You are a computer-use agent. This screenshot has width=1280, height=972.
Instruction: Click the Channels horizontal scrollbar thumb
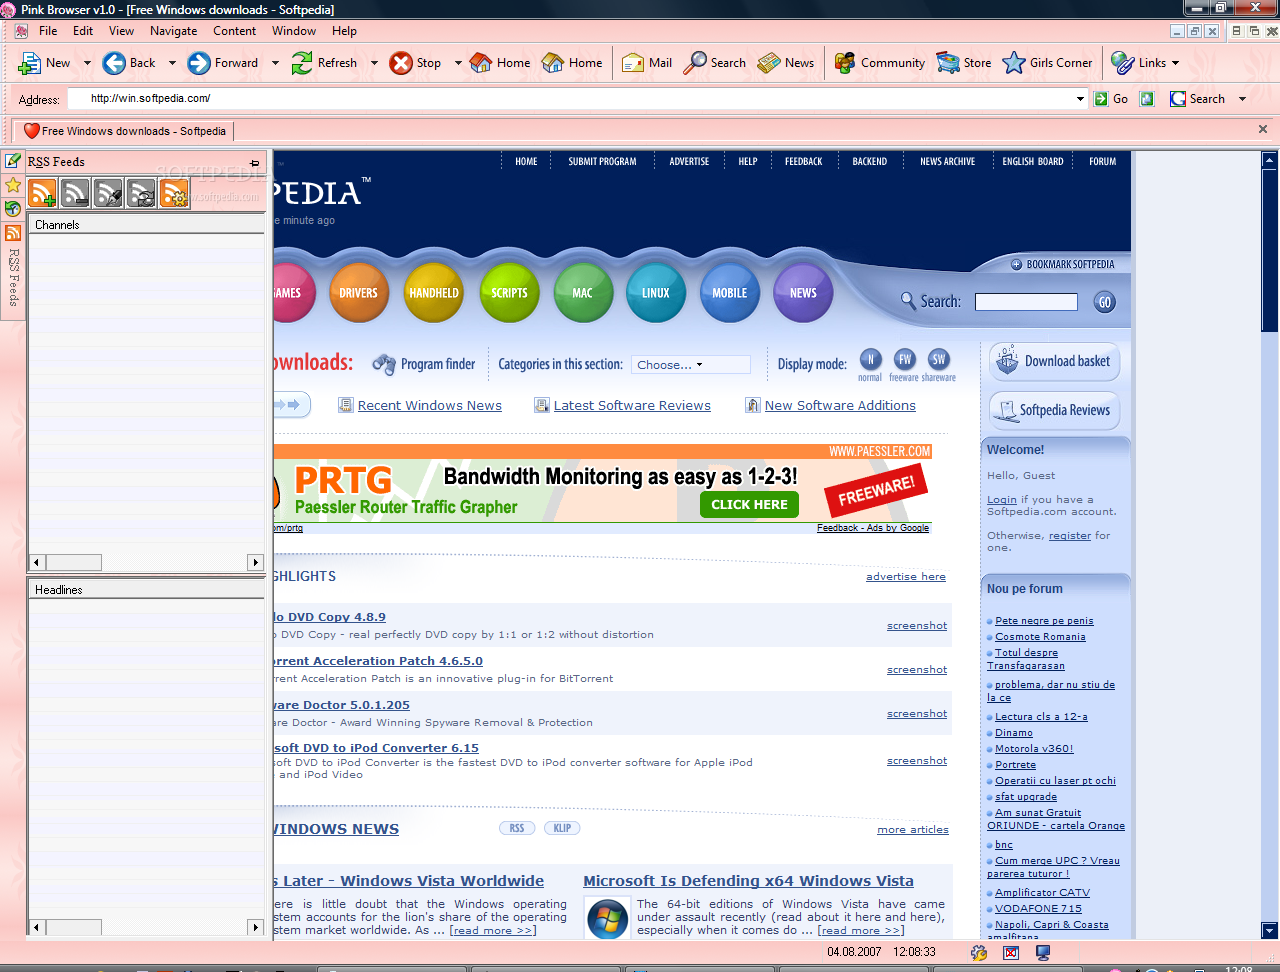(x=73, y=562)
